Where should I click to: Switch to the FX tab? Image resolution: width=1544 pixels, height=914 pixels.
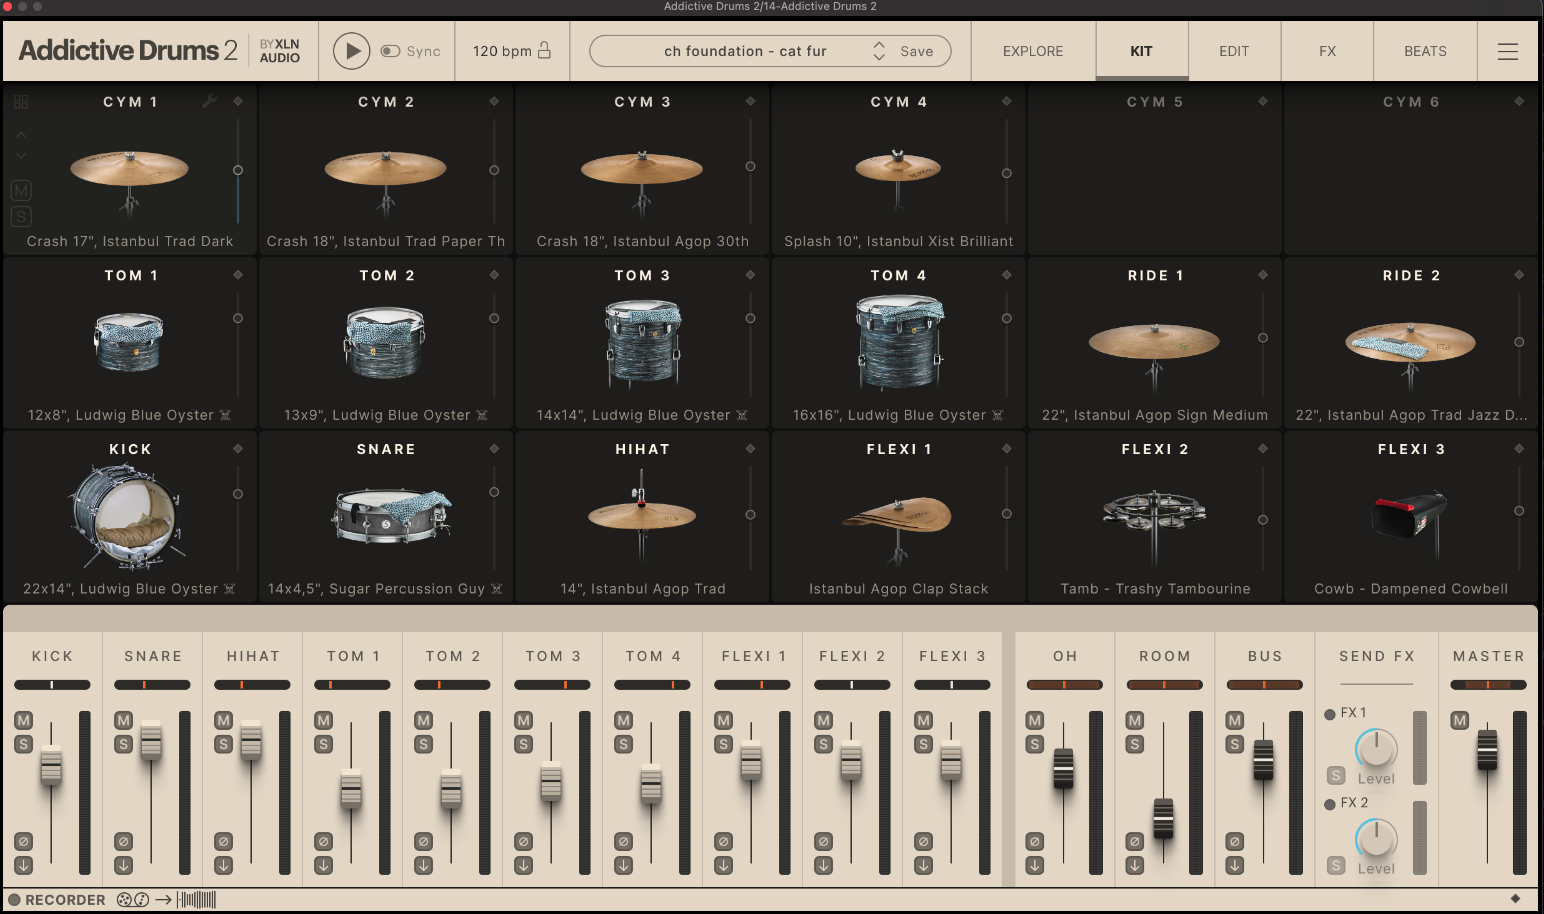coord(1327,51)
